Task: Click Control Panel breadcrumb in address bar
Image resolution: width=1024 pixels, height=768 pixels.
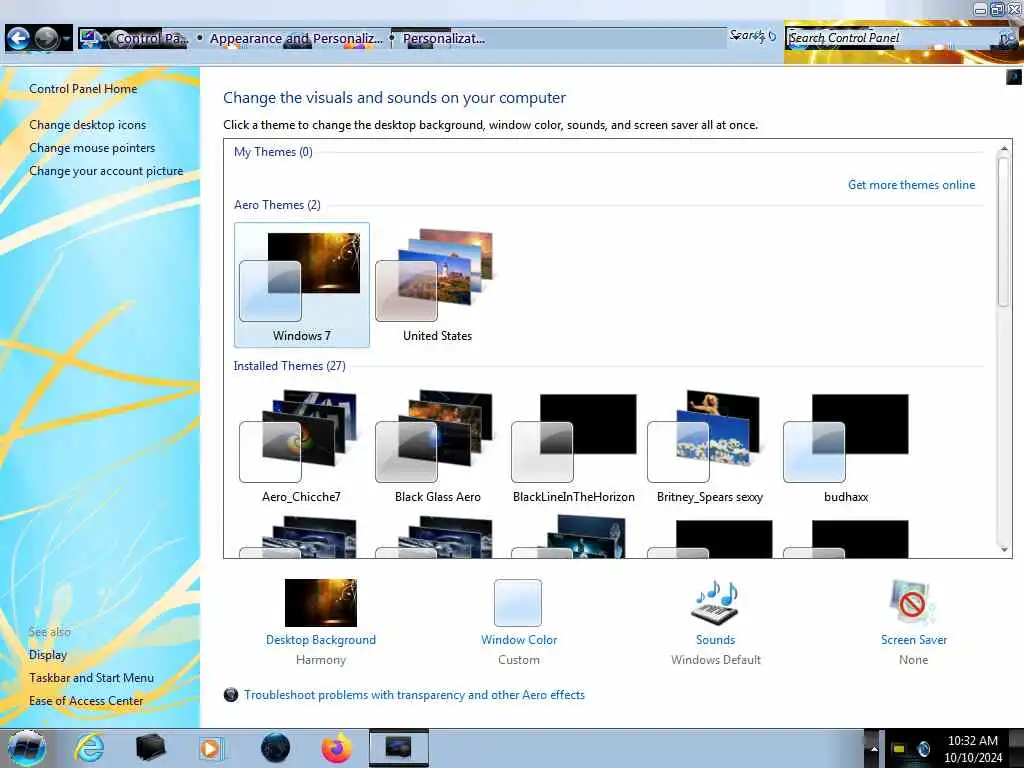Action: 151,39
